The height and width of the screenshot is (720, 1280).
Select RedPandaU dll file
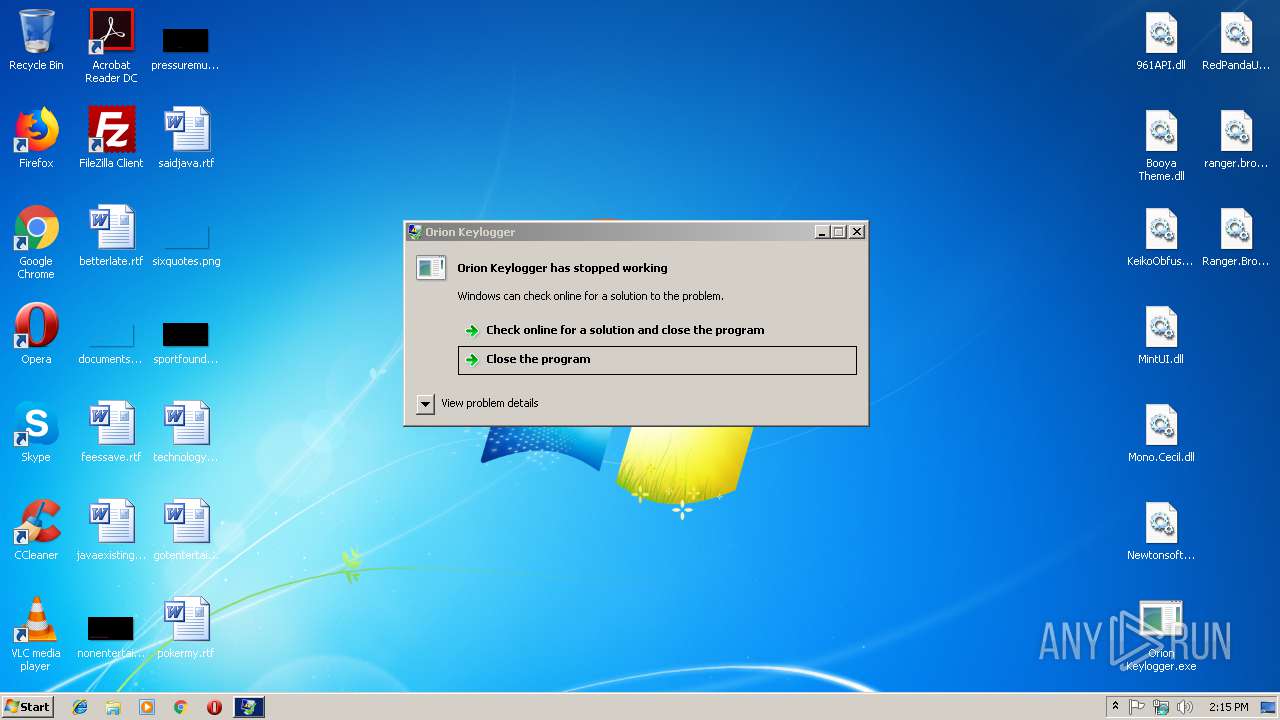[1236, 40]
